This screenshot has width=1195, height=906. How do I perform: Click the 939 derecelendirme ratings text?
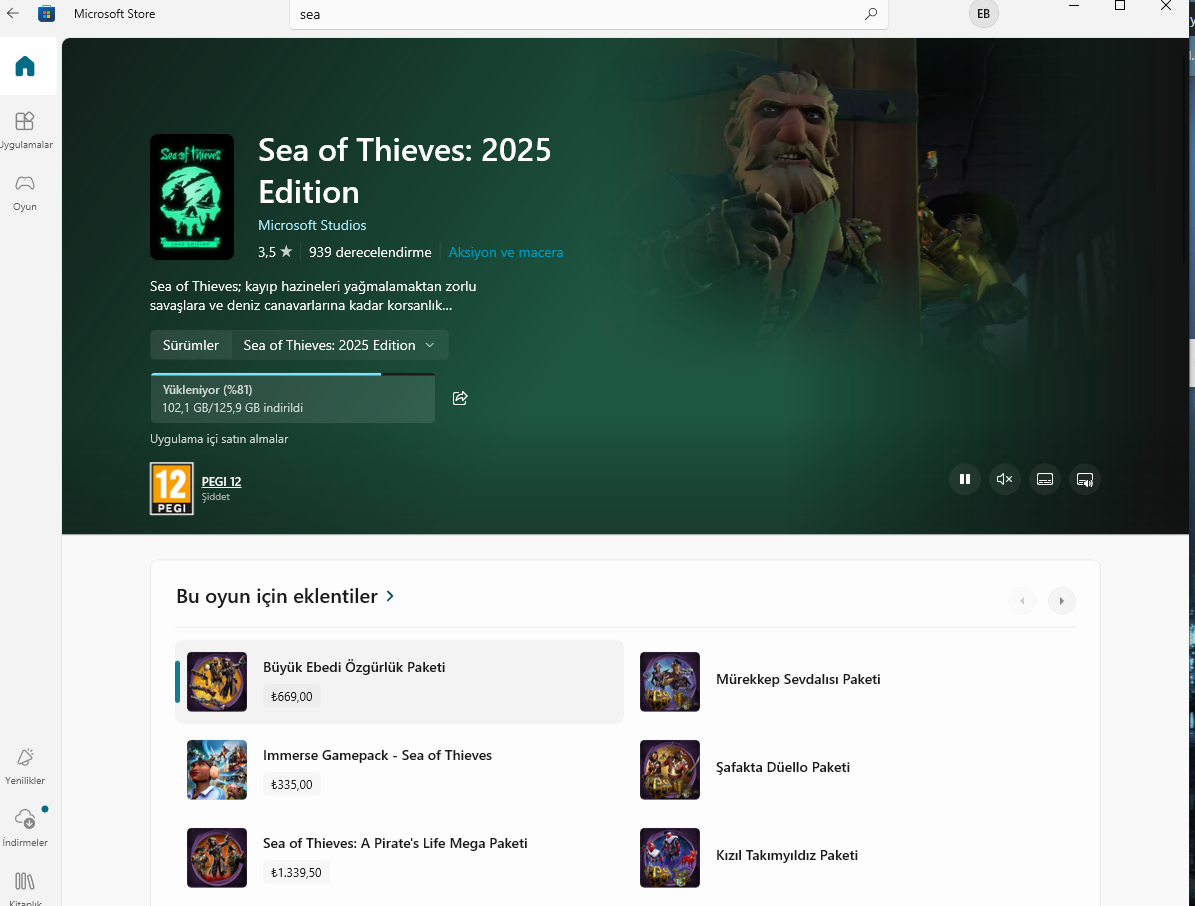(x=370, y=252)
